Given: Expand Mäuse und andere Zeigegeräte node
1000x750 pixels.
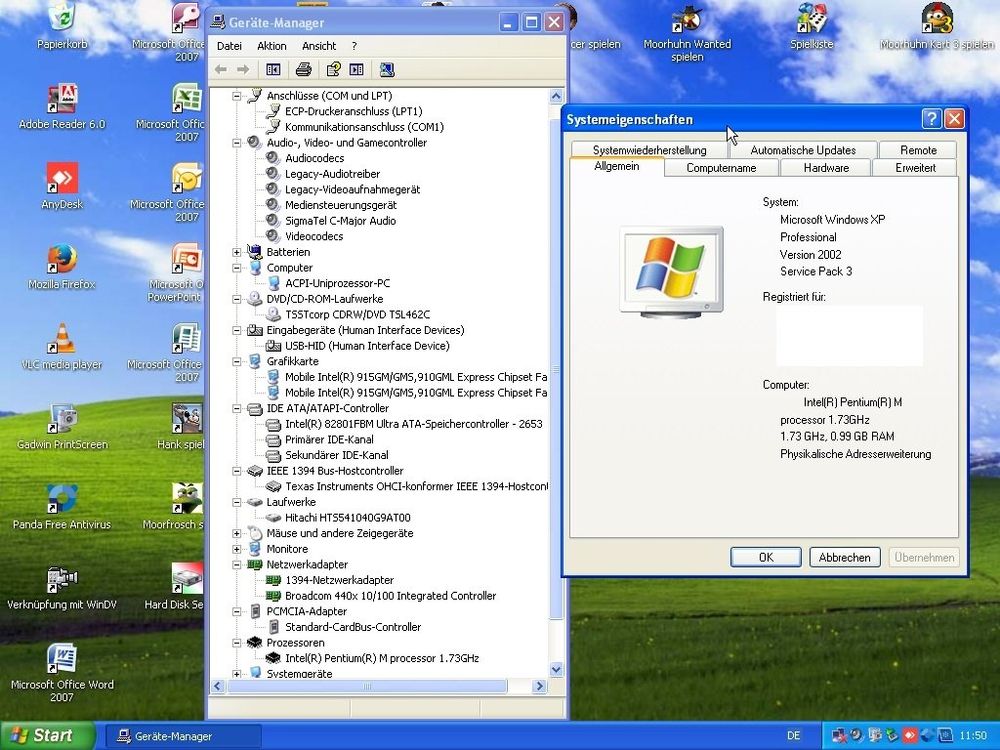Looking at the screenshot, I should pos(237,534).
